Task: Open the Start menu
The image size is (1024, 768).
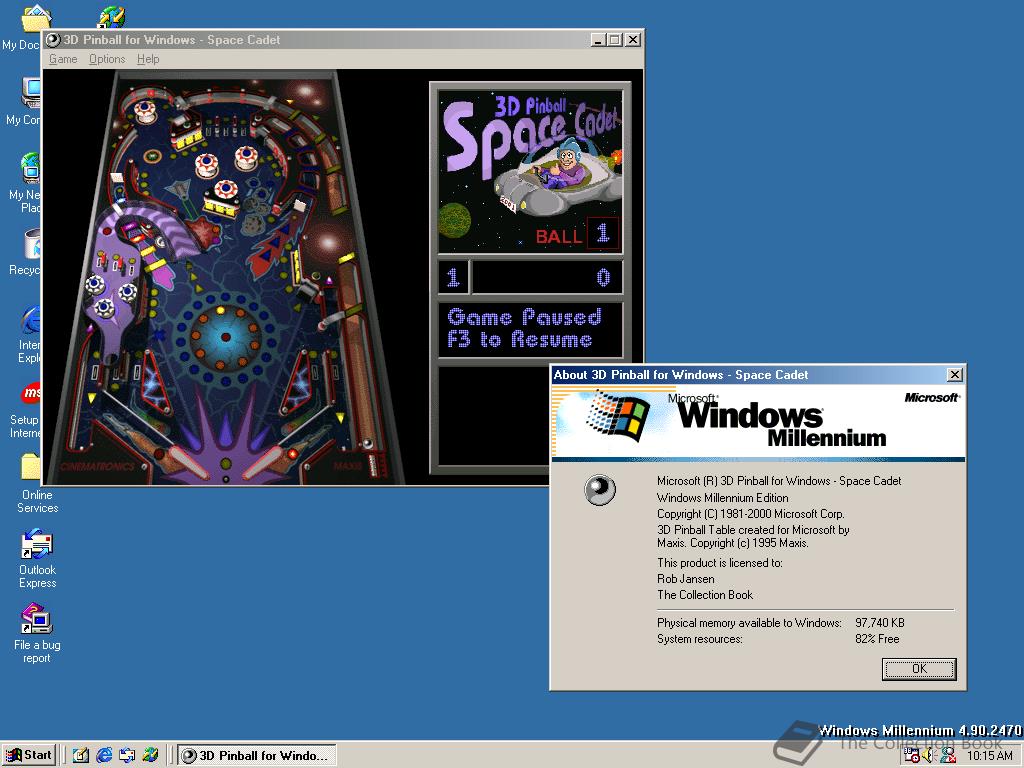Action: pos(29,755)
